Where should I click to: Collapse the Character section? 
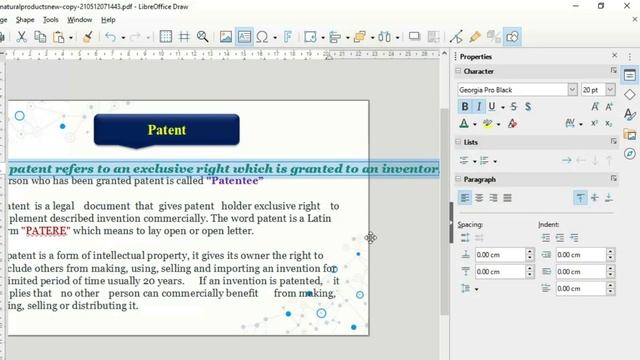(458, 71)
